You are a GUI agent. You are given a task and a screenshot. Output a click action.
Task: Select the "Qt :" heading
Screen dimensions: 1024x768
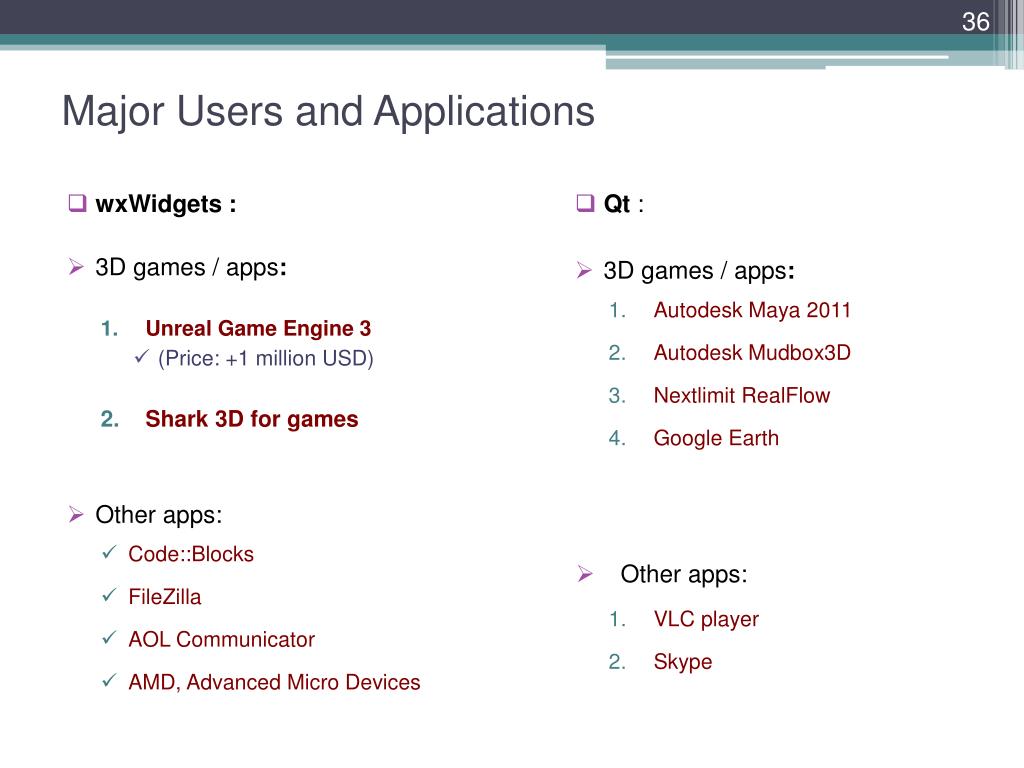tap(624, 204)
